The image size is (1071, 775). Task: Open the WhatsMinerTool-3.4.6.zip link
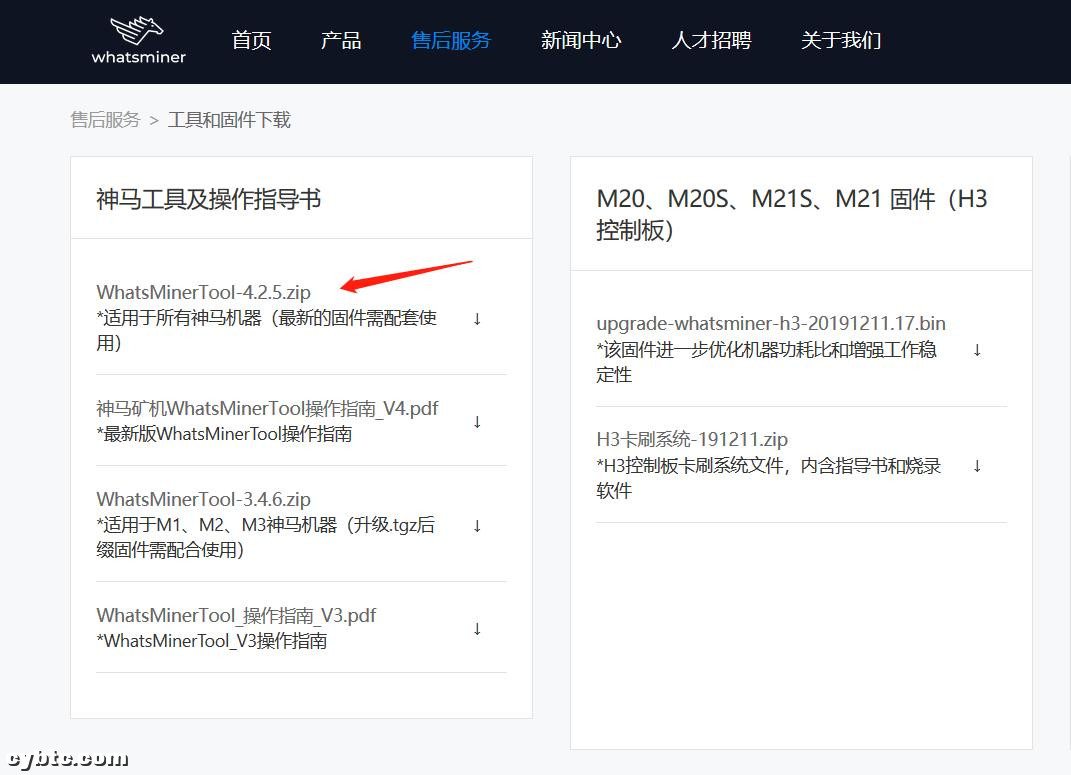(204, 499)
